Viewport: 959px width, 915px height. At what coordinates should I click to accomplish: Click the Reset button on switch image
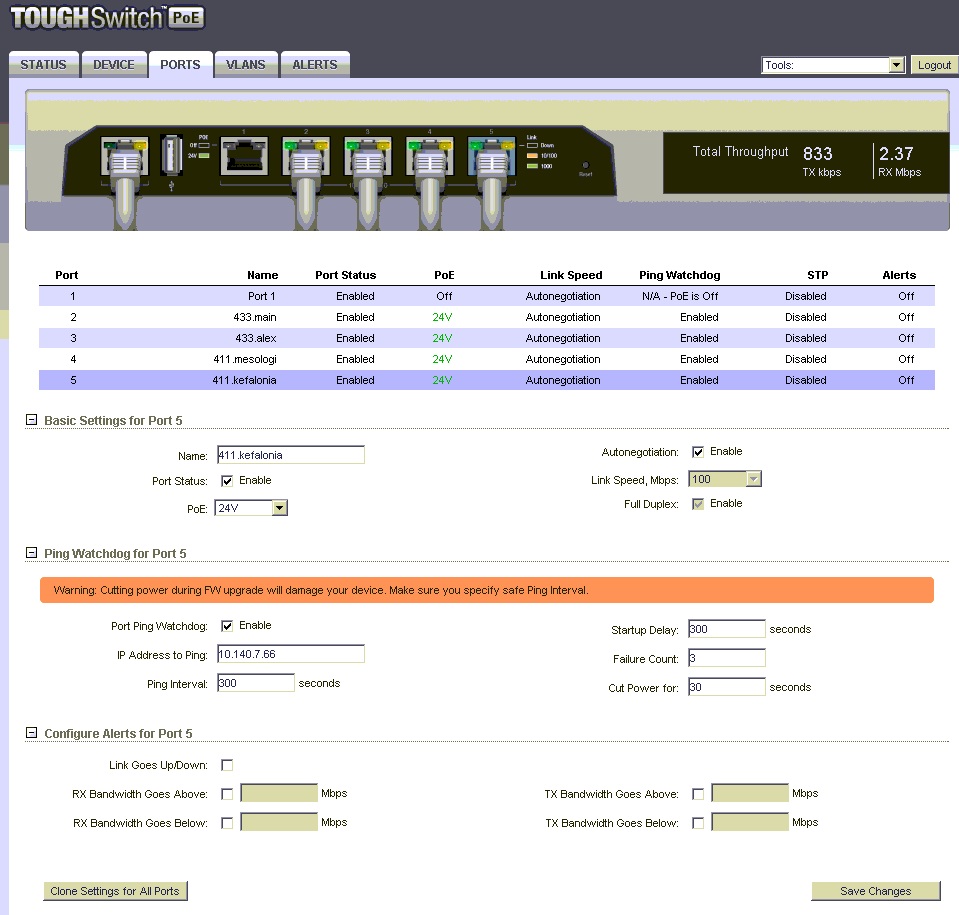(585, 165)
